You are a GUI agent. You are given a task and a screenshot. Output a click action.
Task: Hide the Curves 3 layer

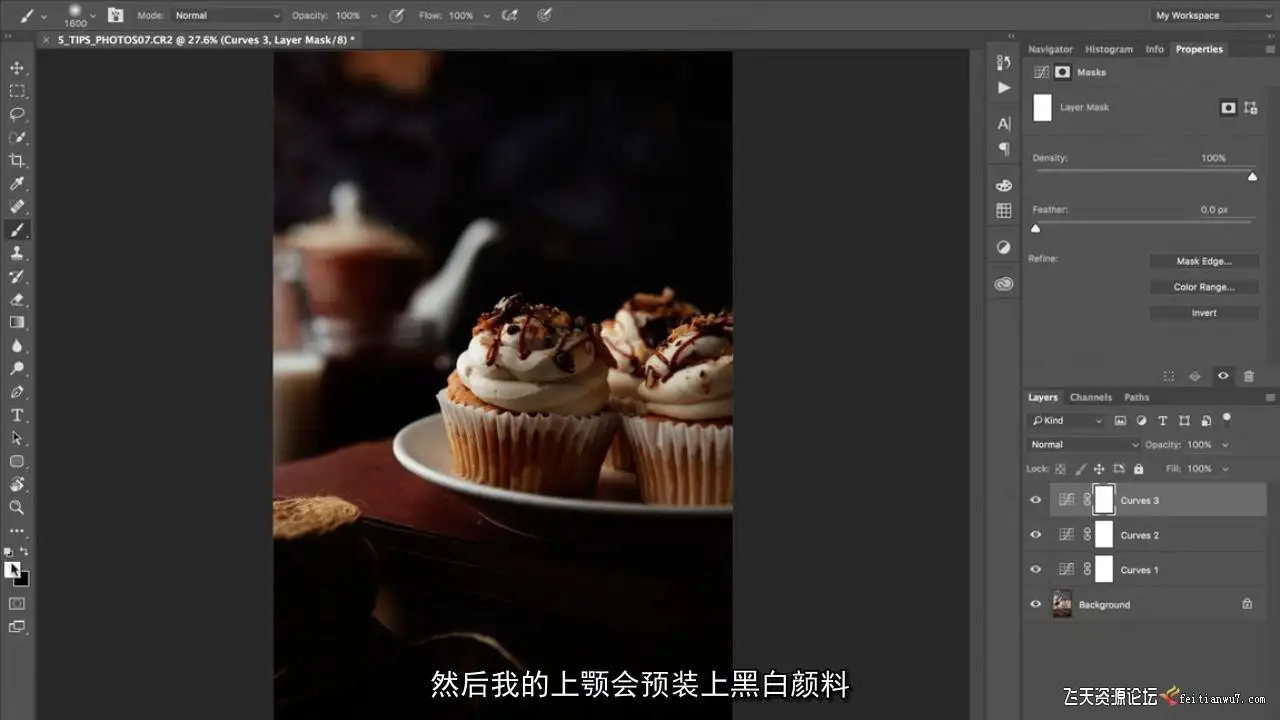pos(1036,500)
